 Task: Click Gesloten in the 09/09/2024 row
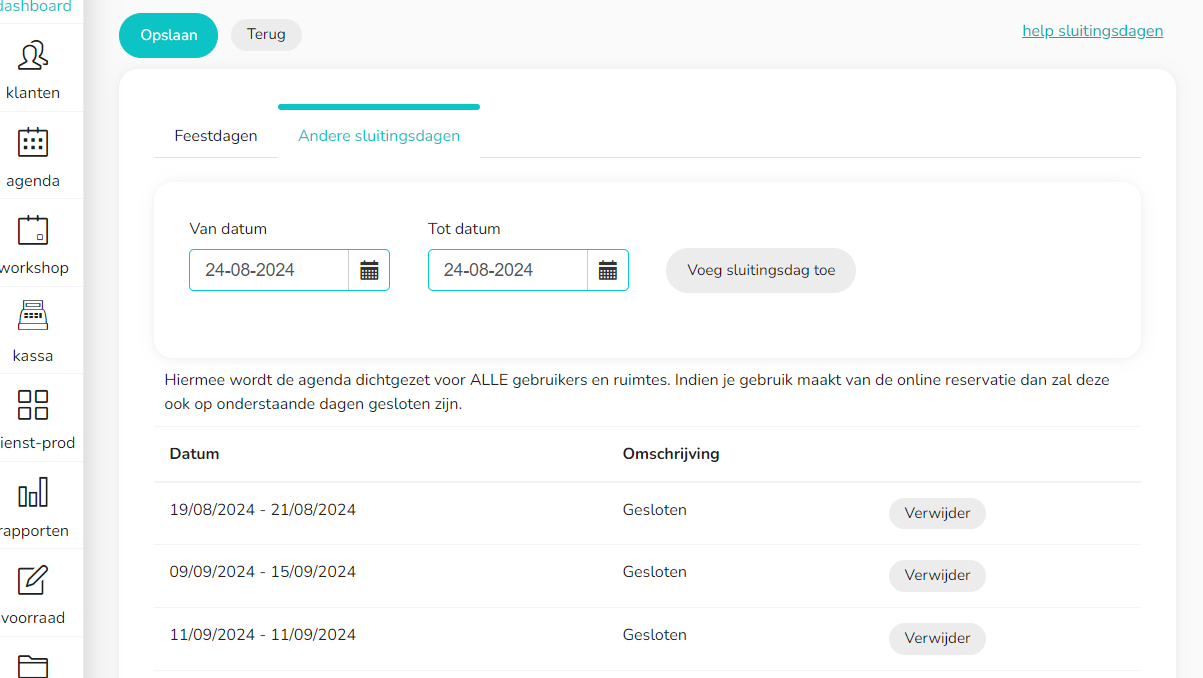[655, 572]
